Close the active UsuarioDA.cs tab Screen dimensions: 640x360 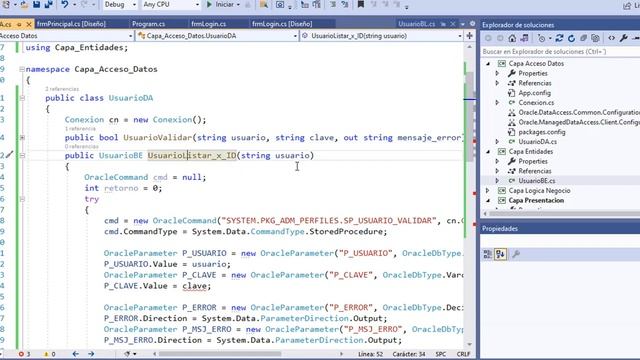pyautogui.click(x=29, y=24)
